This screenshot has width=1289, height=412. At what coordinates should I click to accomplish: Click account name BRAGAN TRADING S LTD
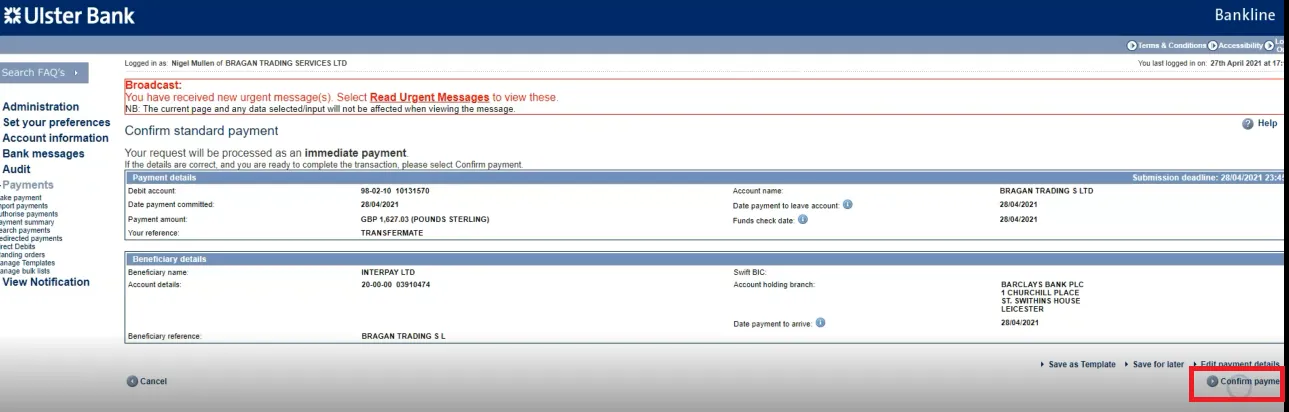pyautogui.click(x=1046, y=190)
